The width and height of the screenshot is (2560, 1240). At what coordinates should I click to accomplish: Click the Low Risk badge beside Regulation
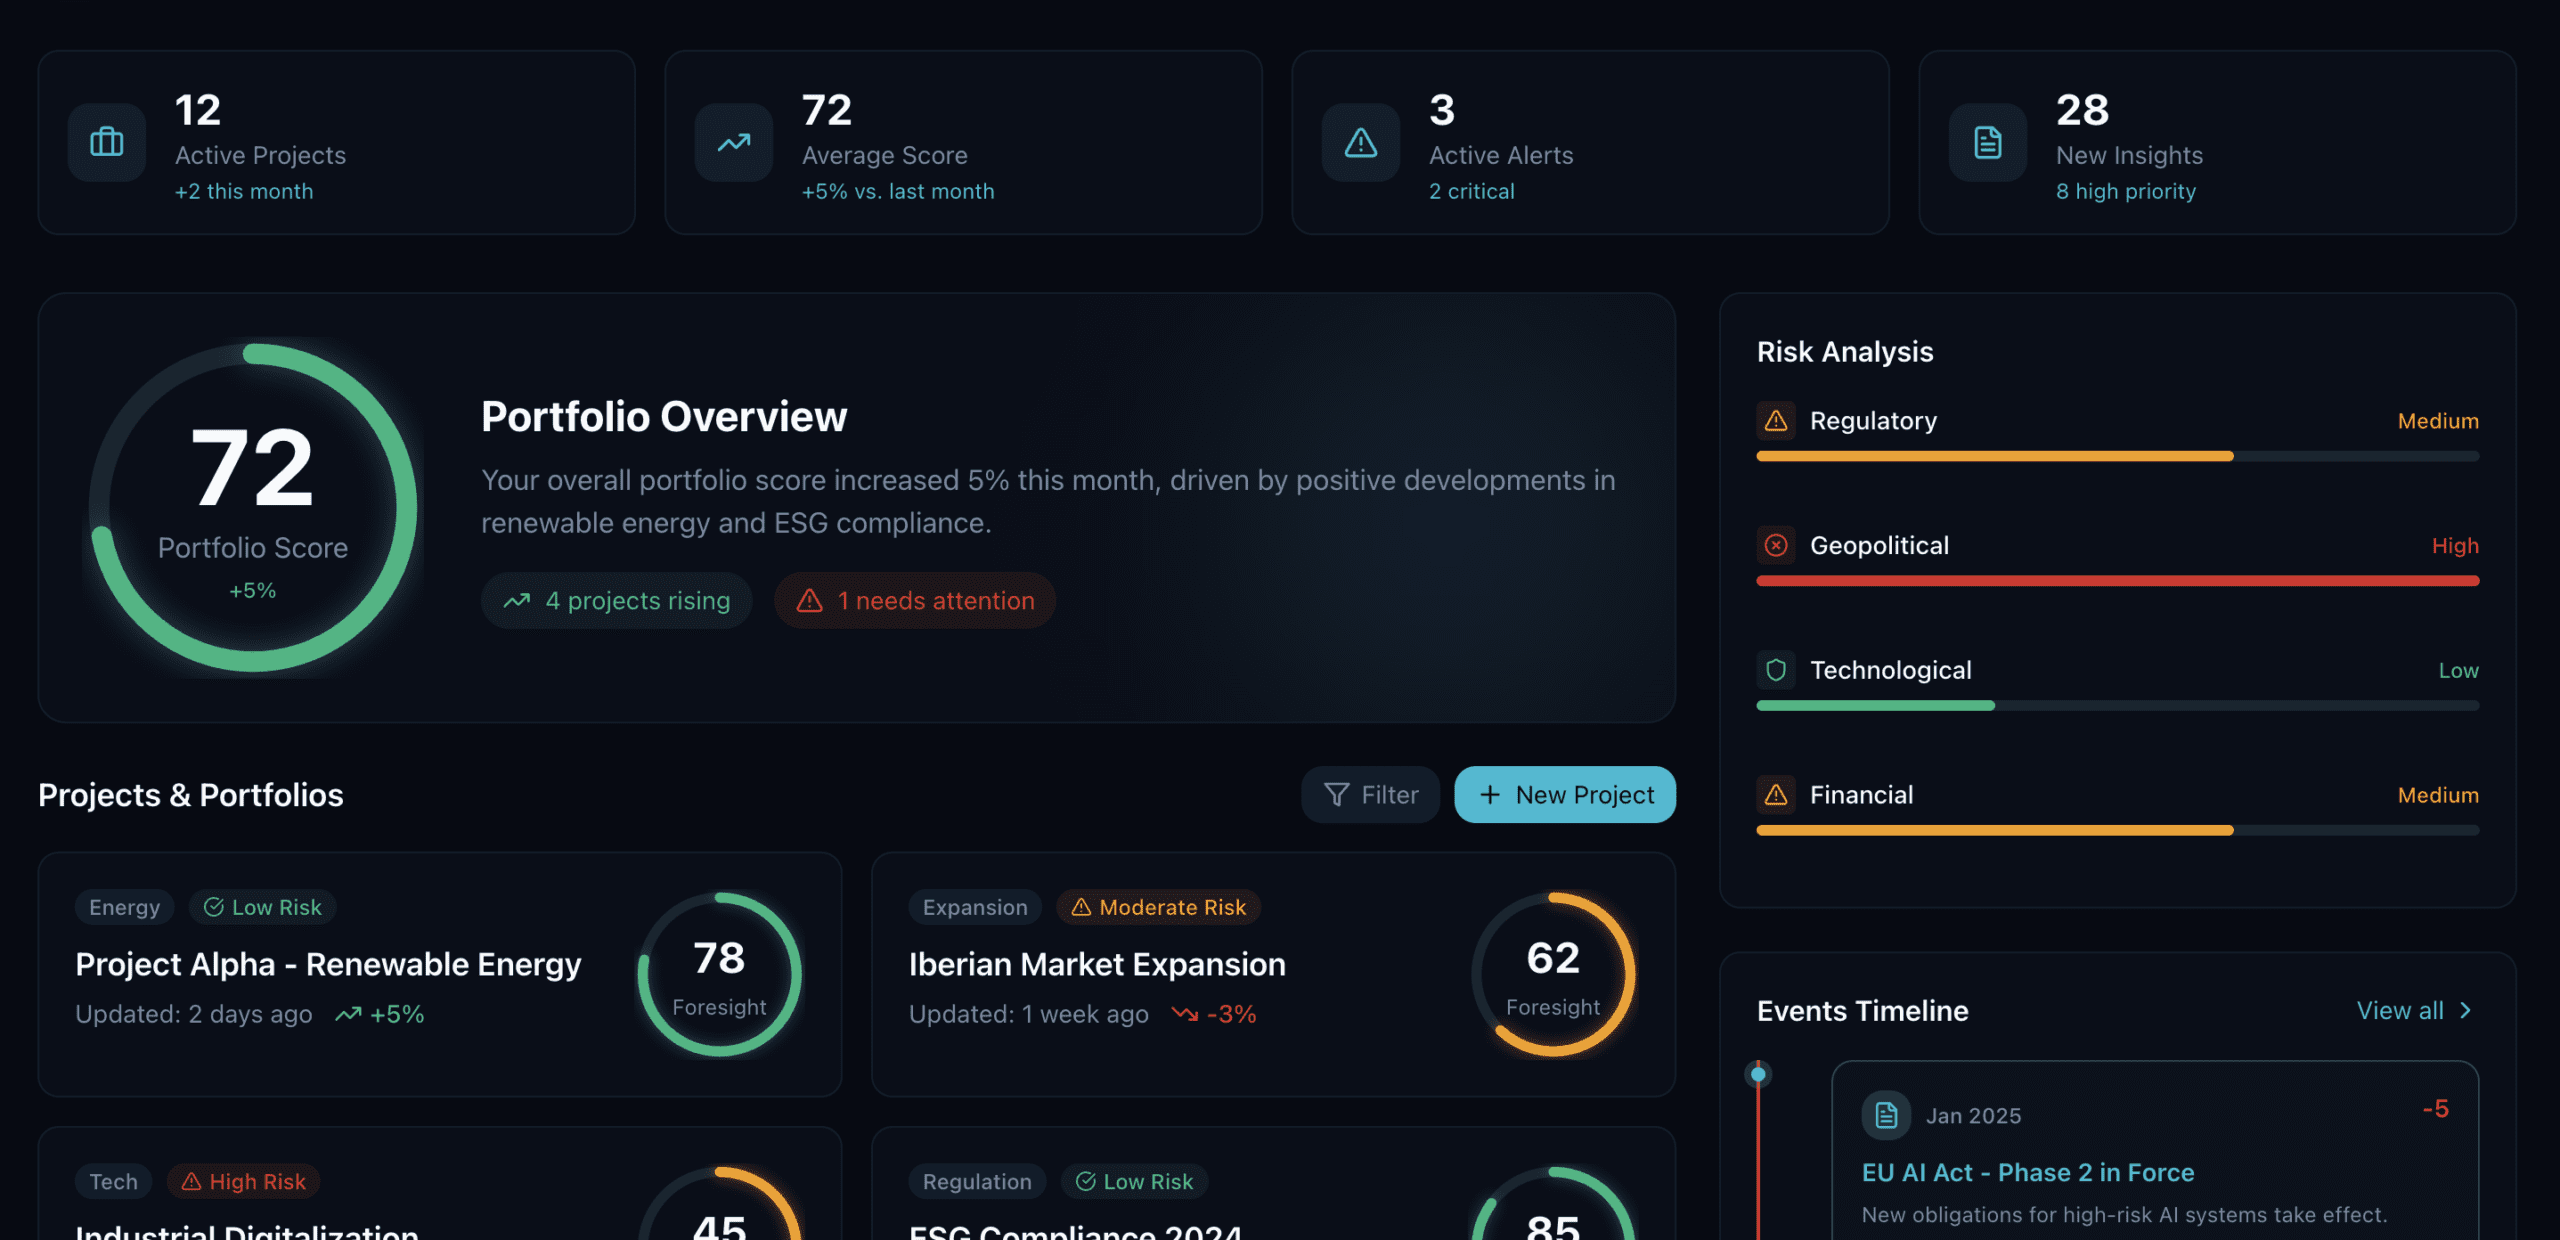[1135, 1182]
